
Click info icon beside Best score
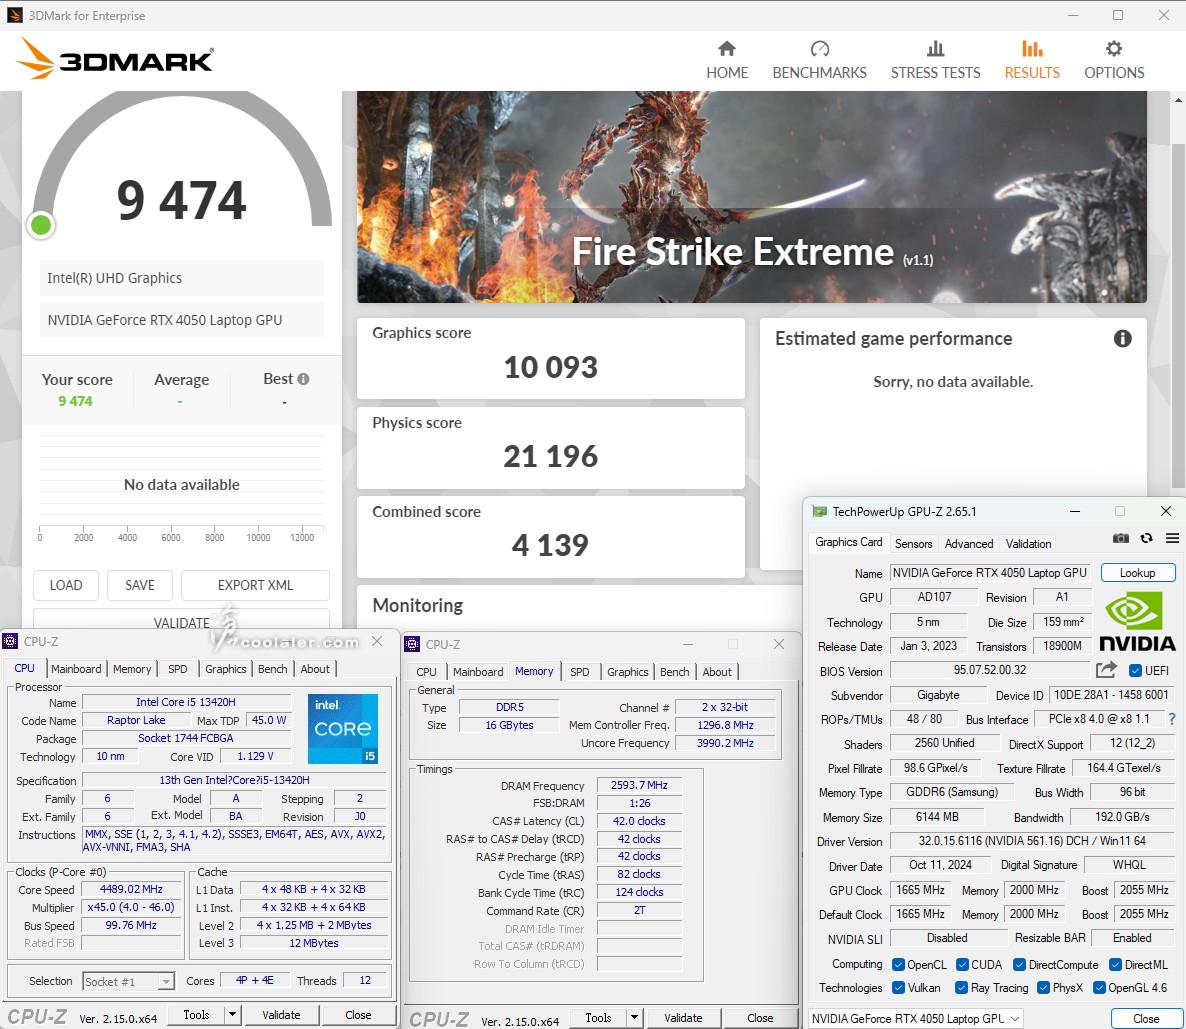303,379
